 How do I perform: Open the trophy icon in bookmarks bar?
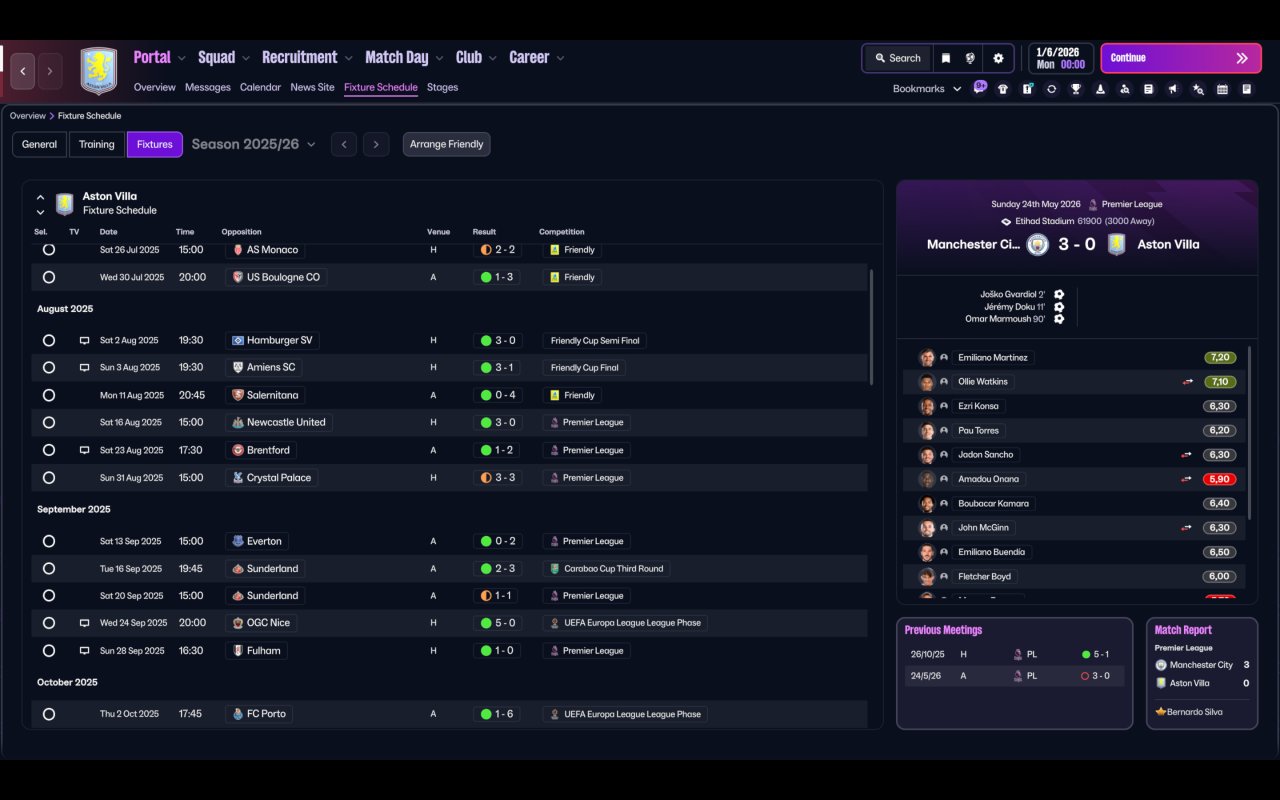coord(1076,89)
